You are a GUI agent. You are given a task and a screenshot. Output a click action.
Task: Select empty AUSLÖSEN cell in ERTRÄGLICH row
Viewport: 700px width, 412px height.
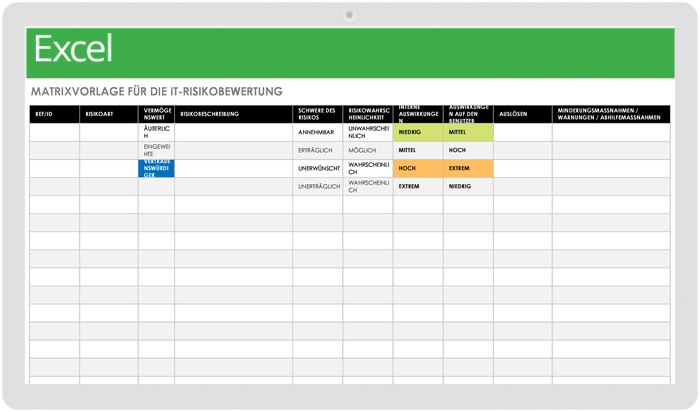pos(523,150)
